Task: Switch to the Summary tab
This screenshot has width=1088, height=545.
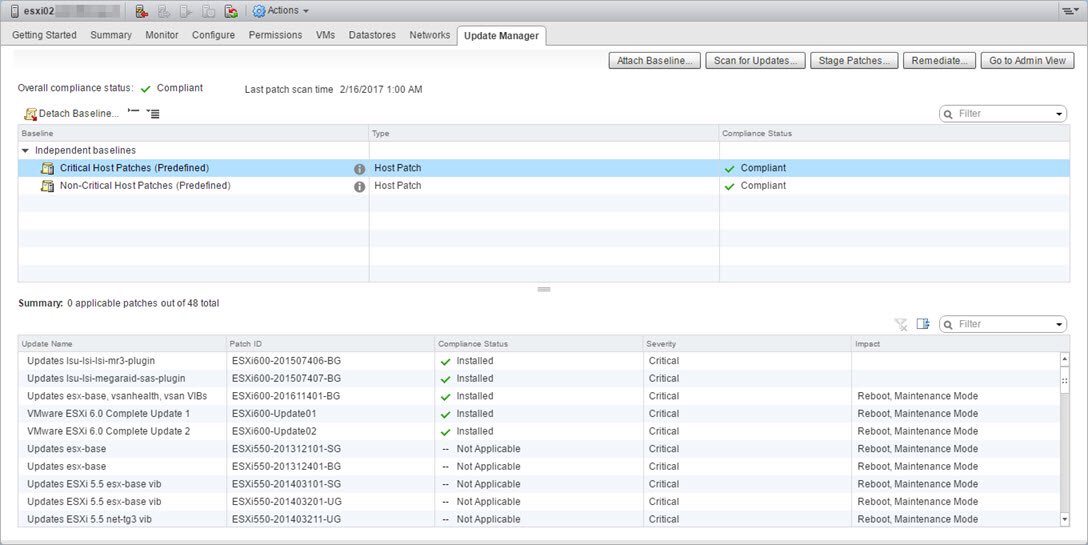Action: tap(111, 35)
